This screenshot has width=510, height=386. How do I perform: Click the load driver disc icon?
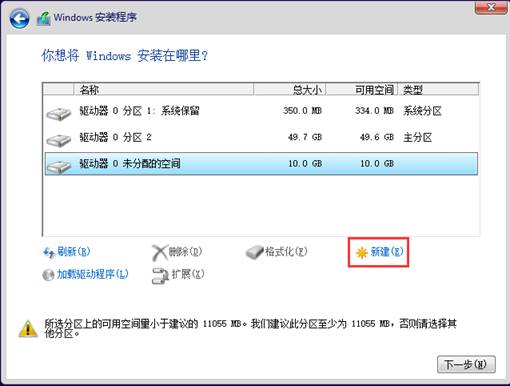(x=48, y=275)
